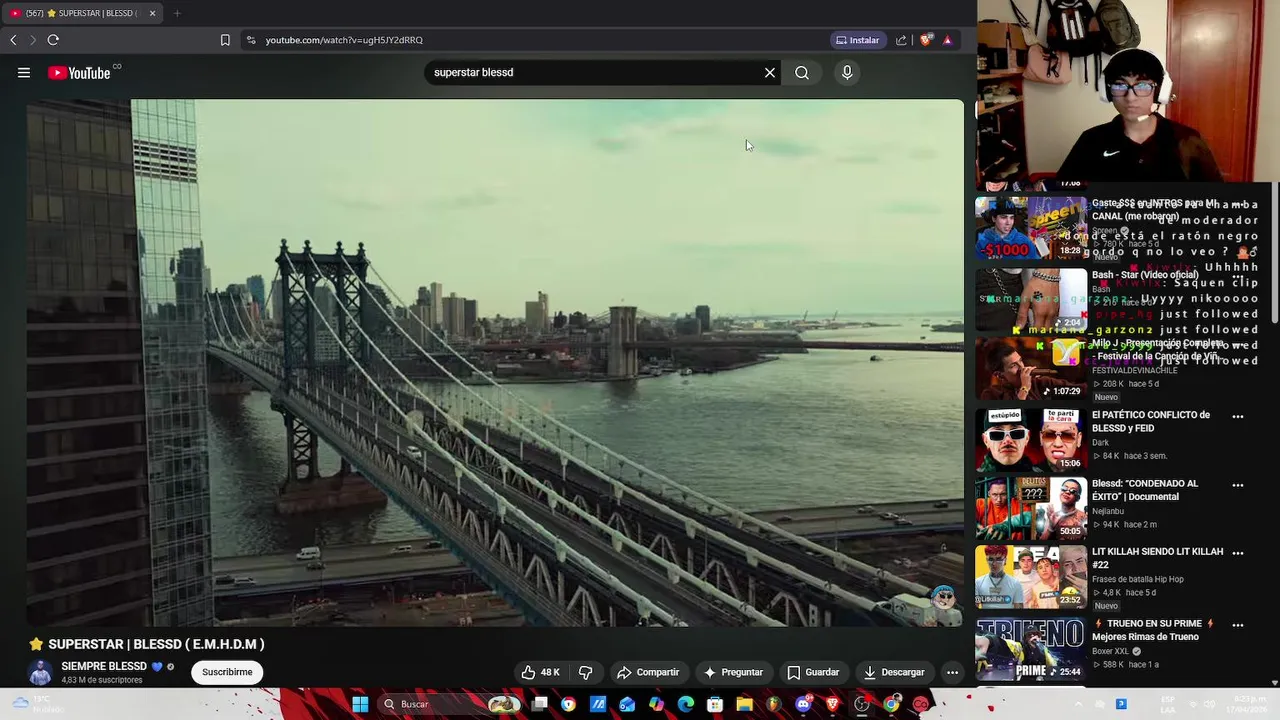Open Microsoft Store from the taskbar
Image resolution: width=1280 pixels, height=720 pixels.
click(715, 704)
